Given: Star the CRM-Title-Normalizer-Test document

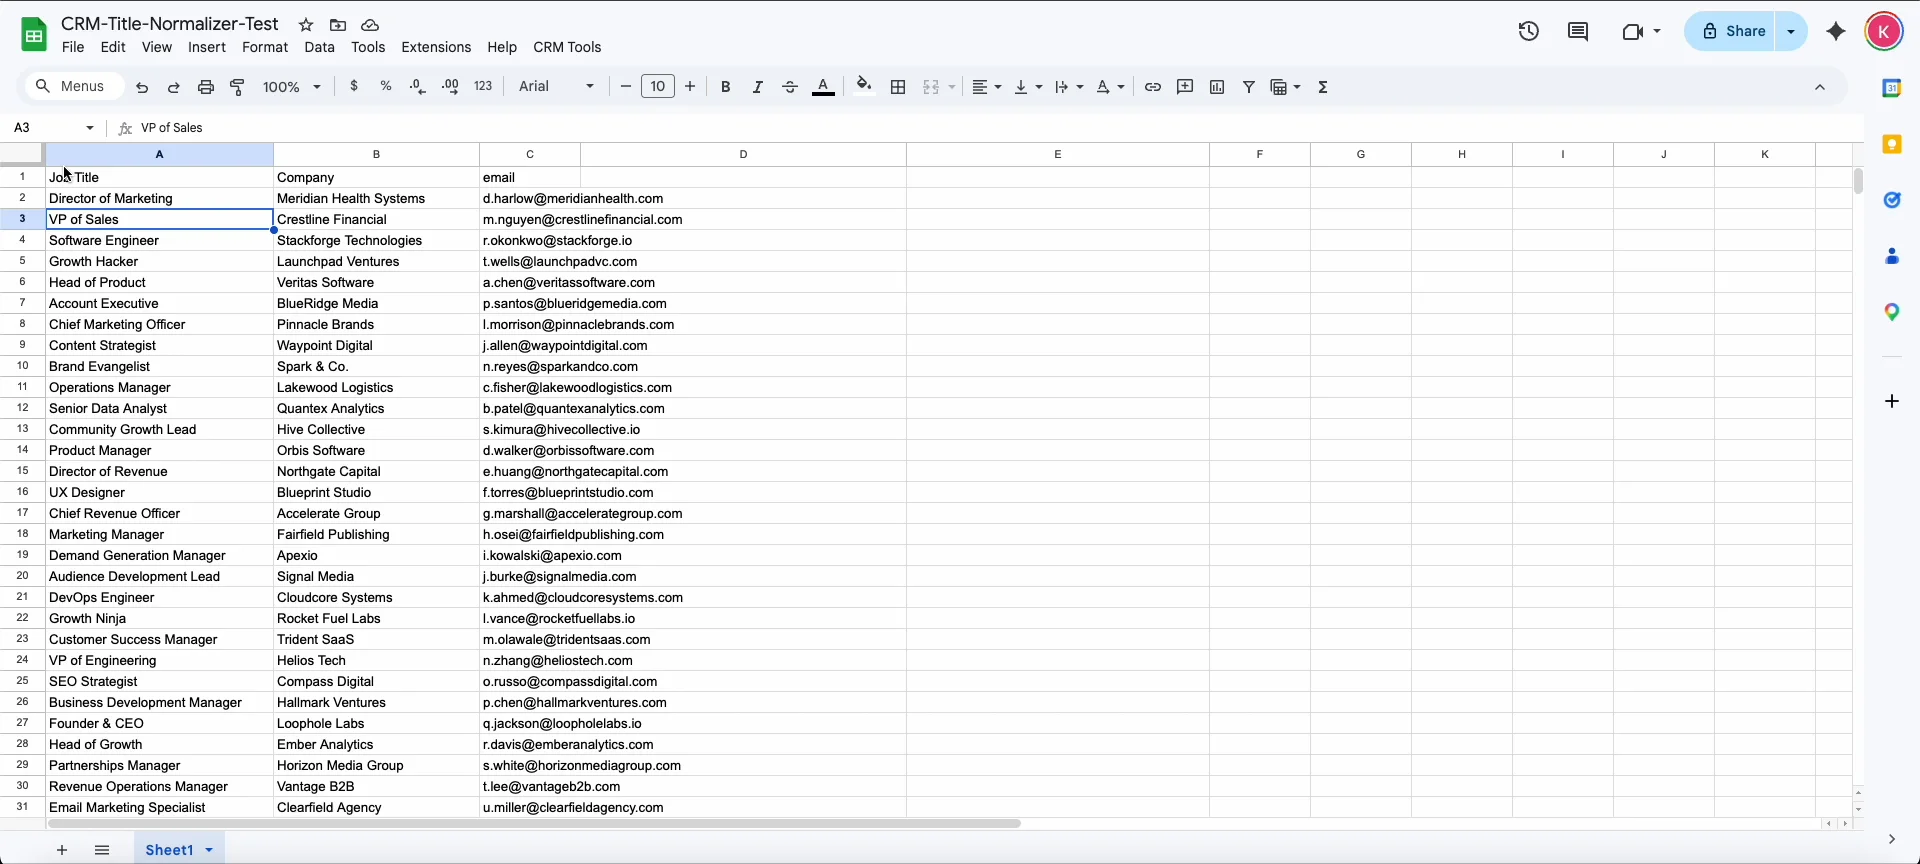Looking at the screenshot, I should click(x=306, y=25).
